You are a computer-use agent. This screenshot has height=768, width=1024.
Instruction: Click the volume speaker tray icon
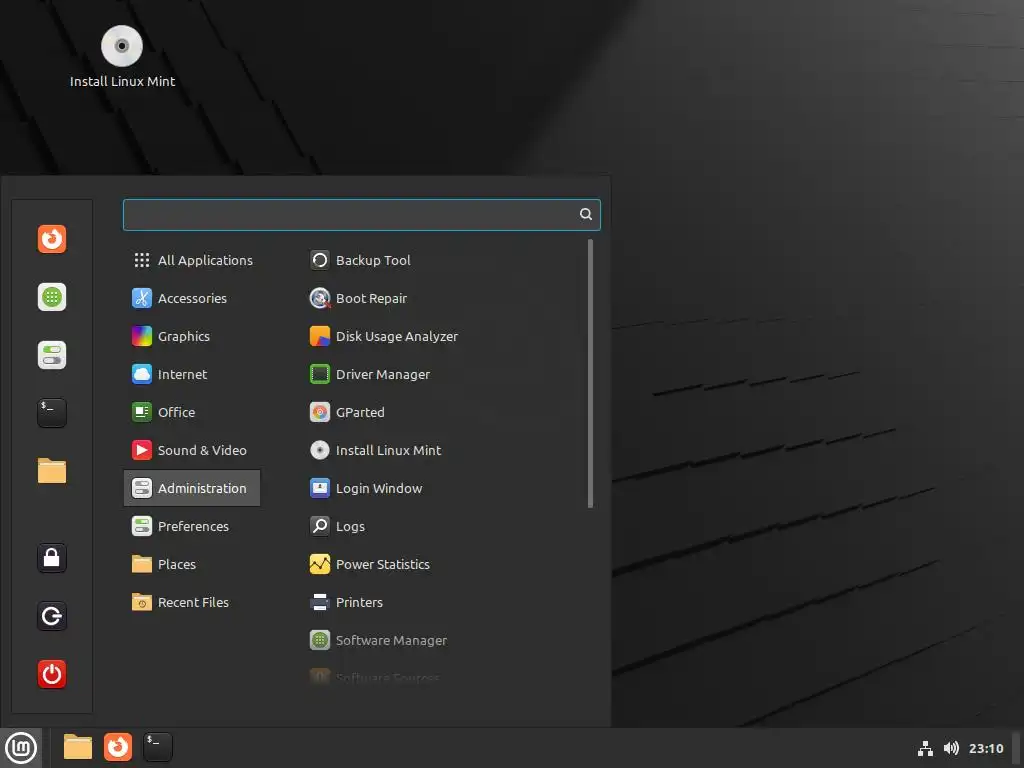(x=952, y=748)
